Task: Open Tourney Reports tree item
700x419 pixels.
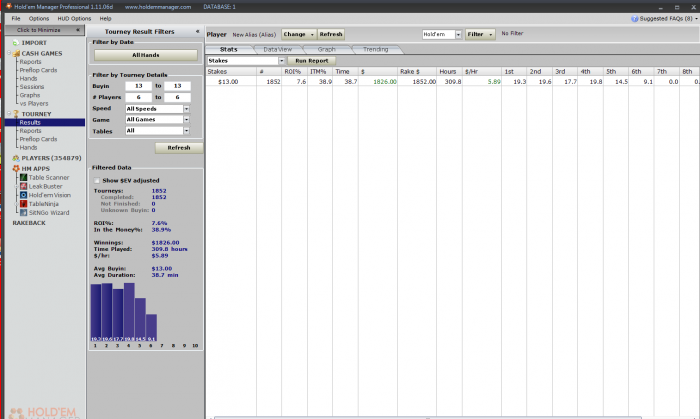Action: (x=30, y=131)
